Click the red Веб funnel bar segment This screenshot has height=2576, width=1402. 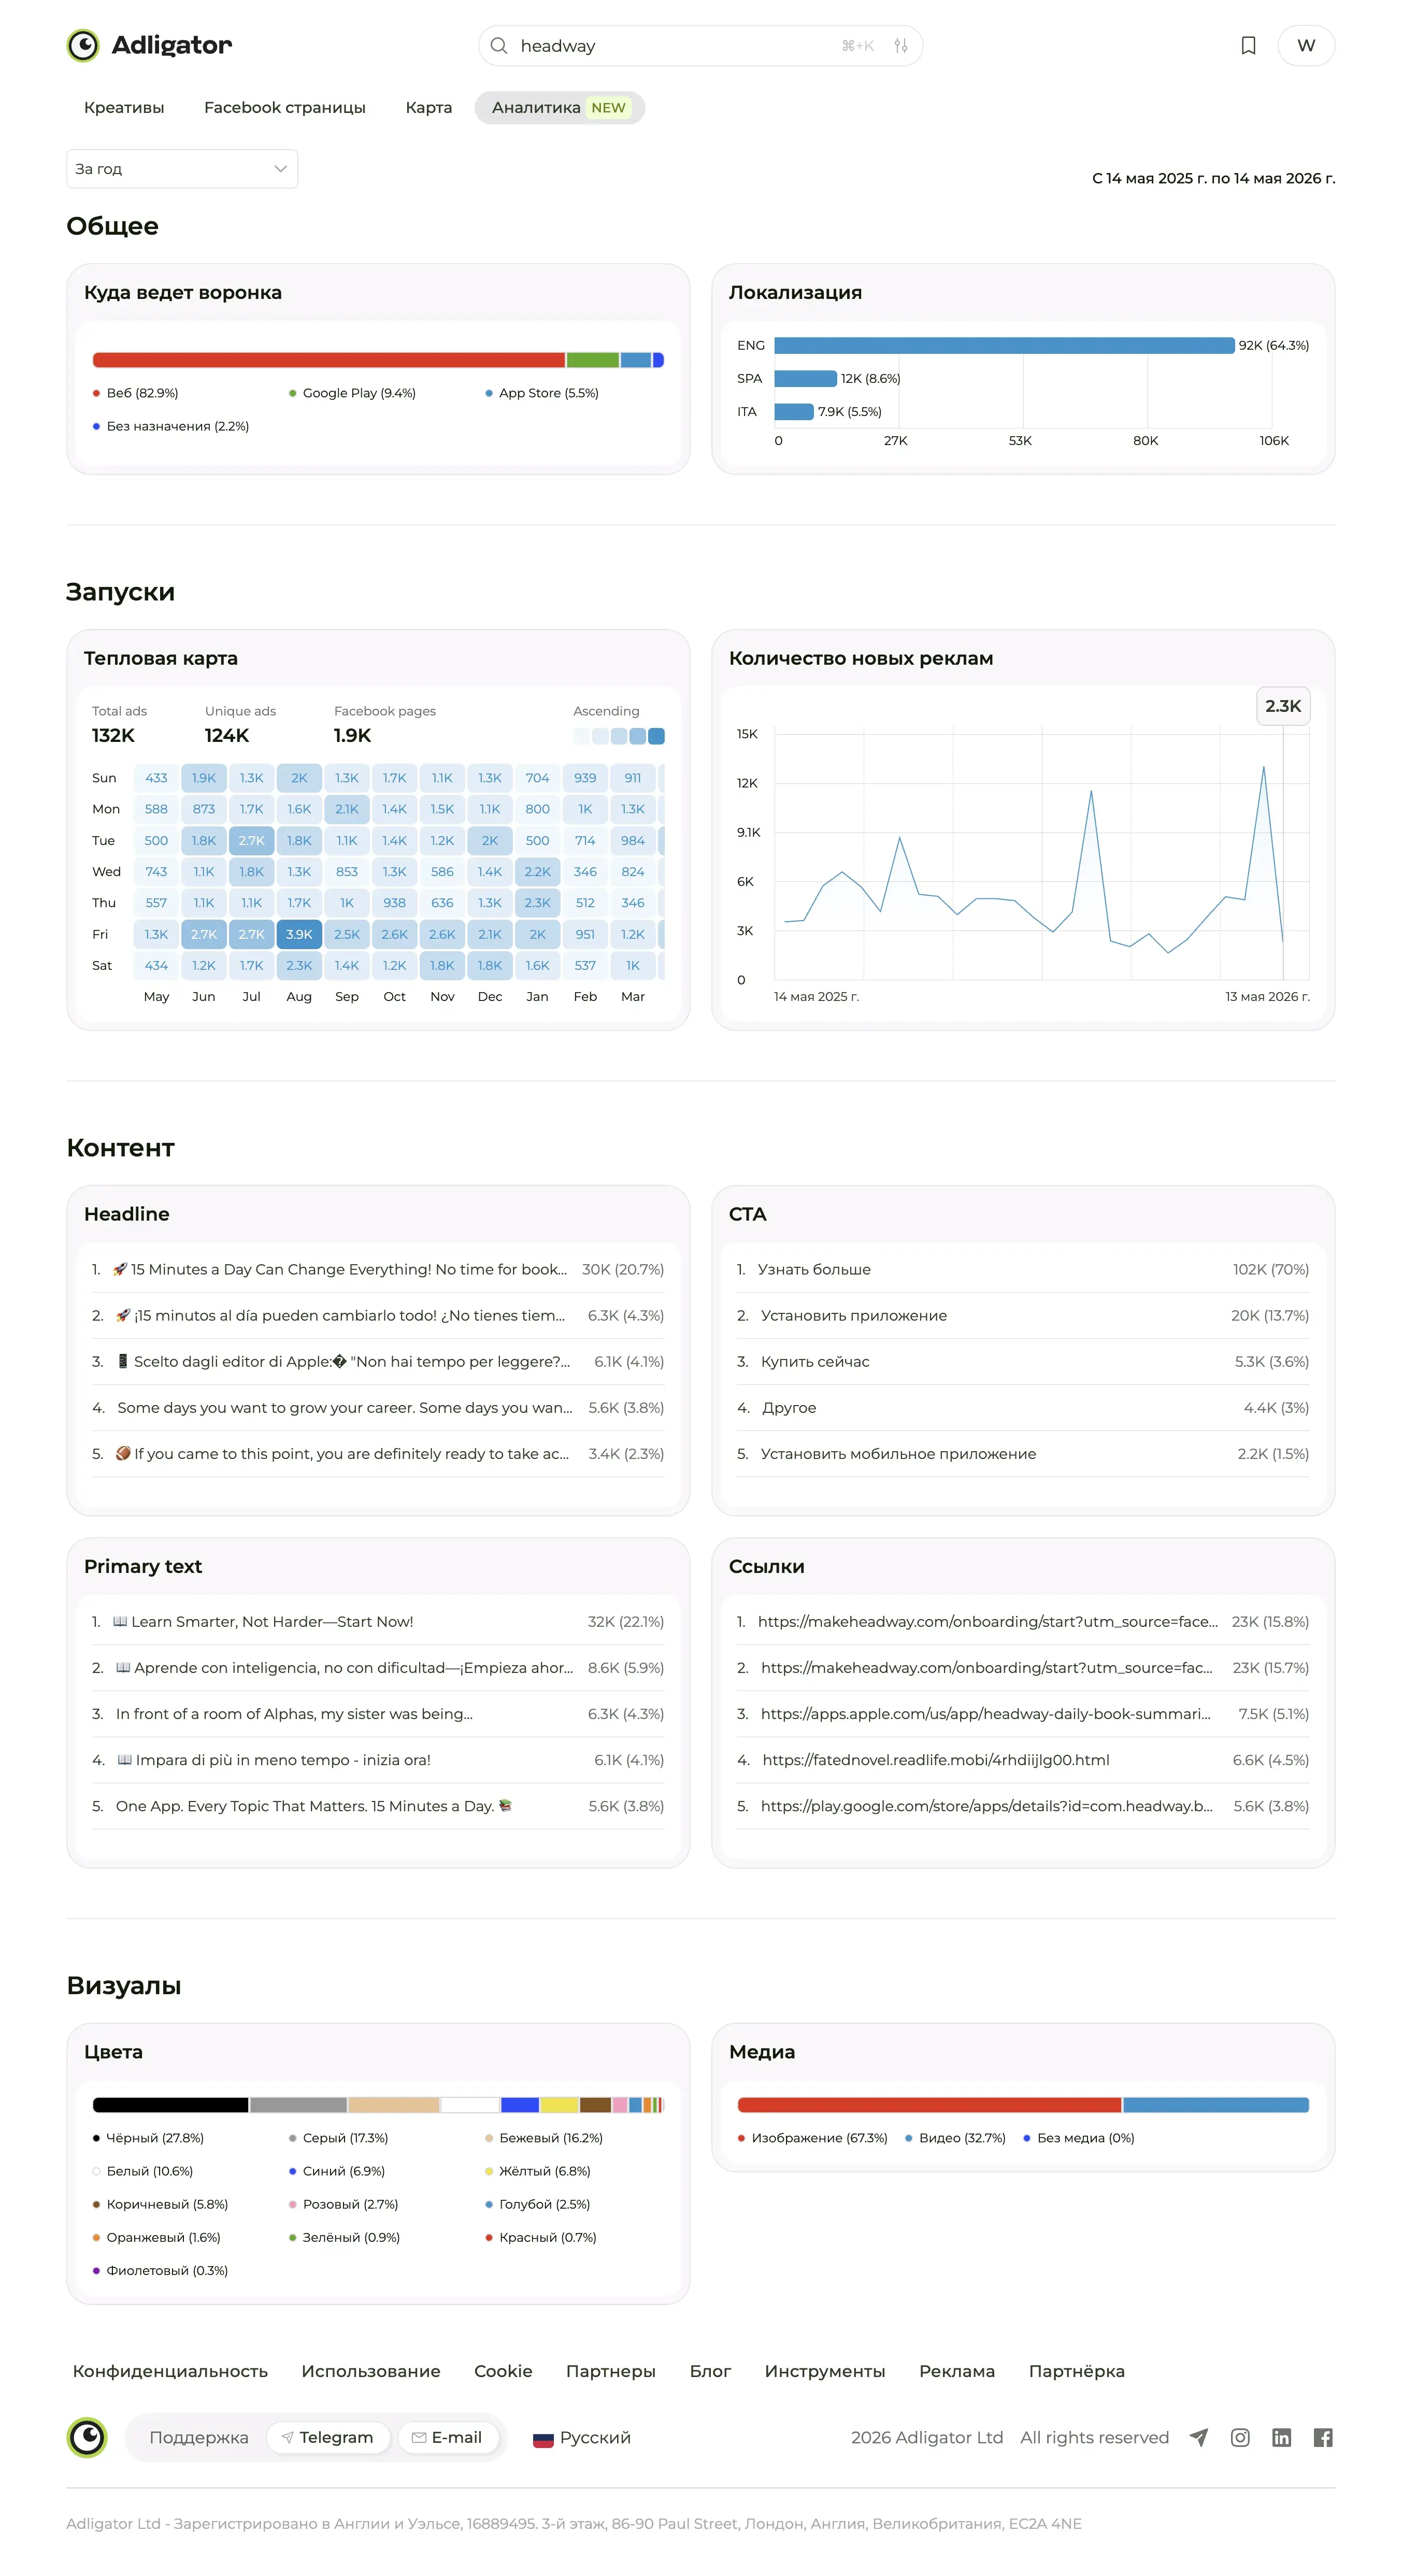tap(328, 360)
